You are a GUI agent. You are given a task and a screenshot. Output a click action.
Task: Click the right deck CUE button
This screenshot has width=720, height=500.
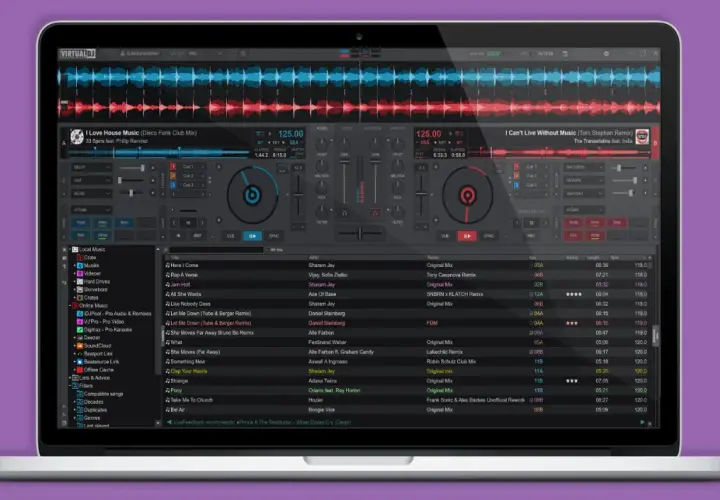445,236
